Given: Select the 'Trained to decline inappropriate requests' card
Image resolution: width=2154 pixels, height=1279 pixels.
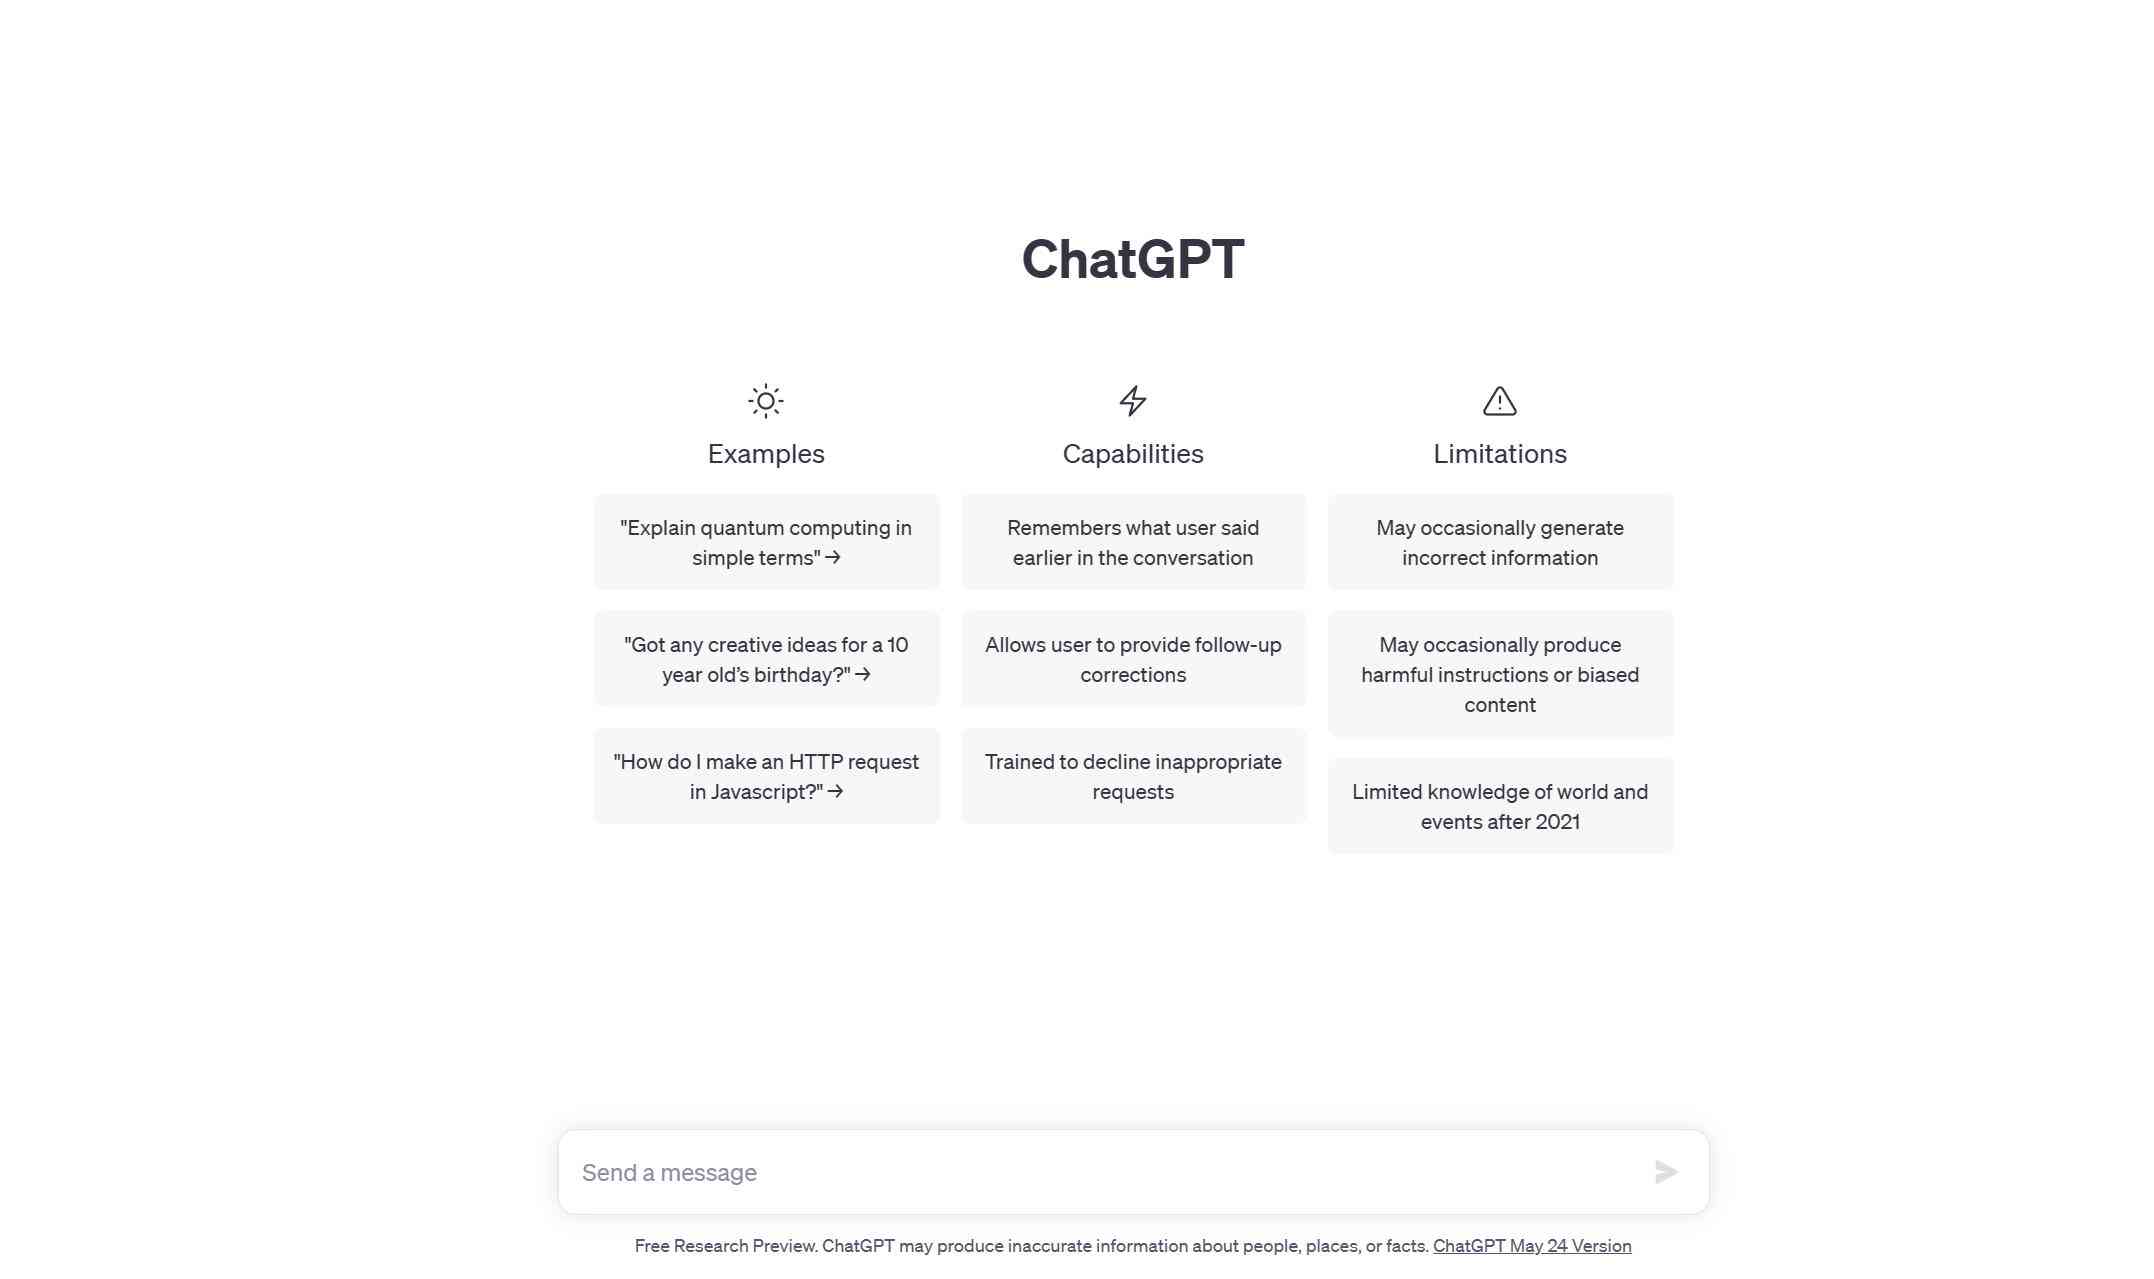Looking at the screenshot, I should coord(1133,777).
